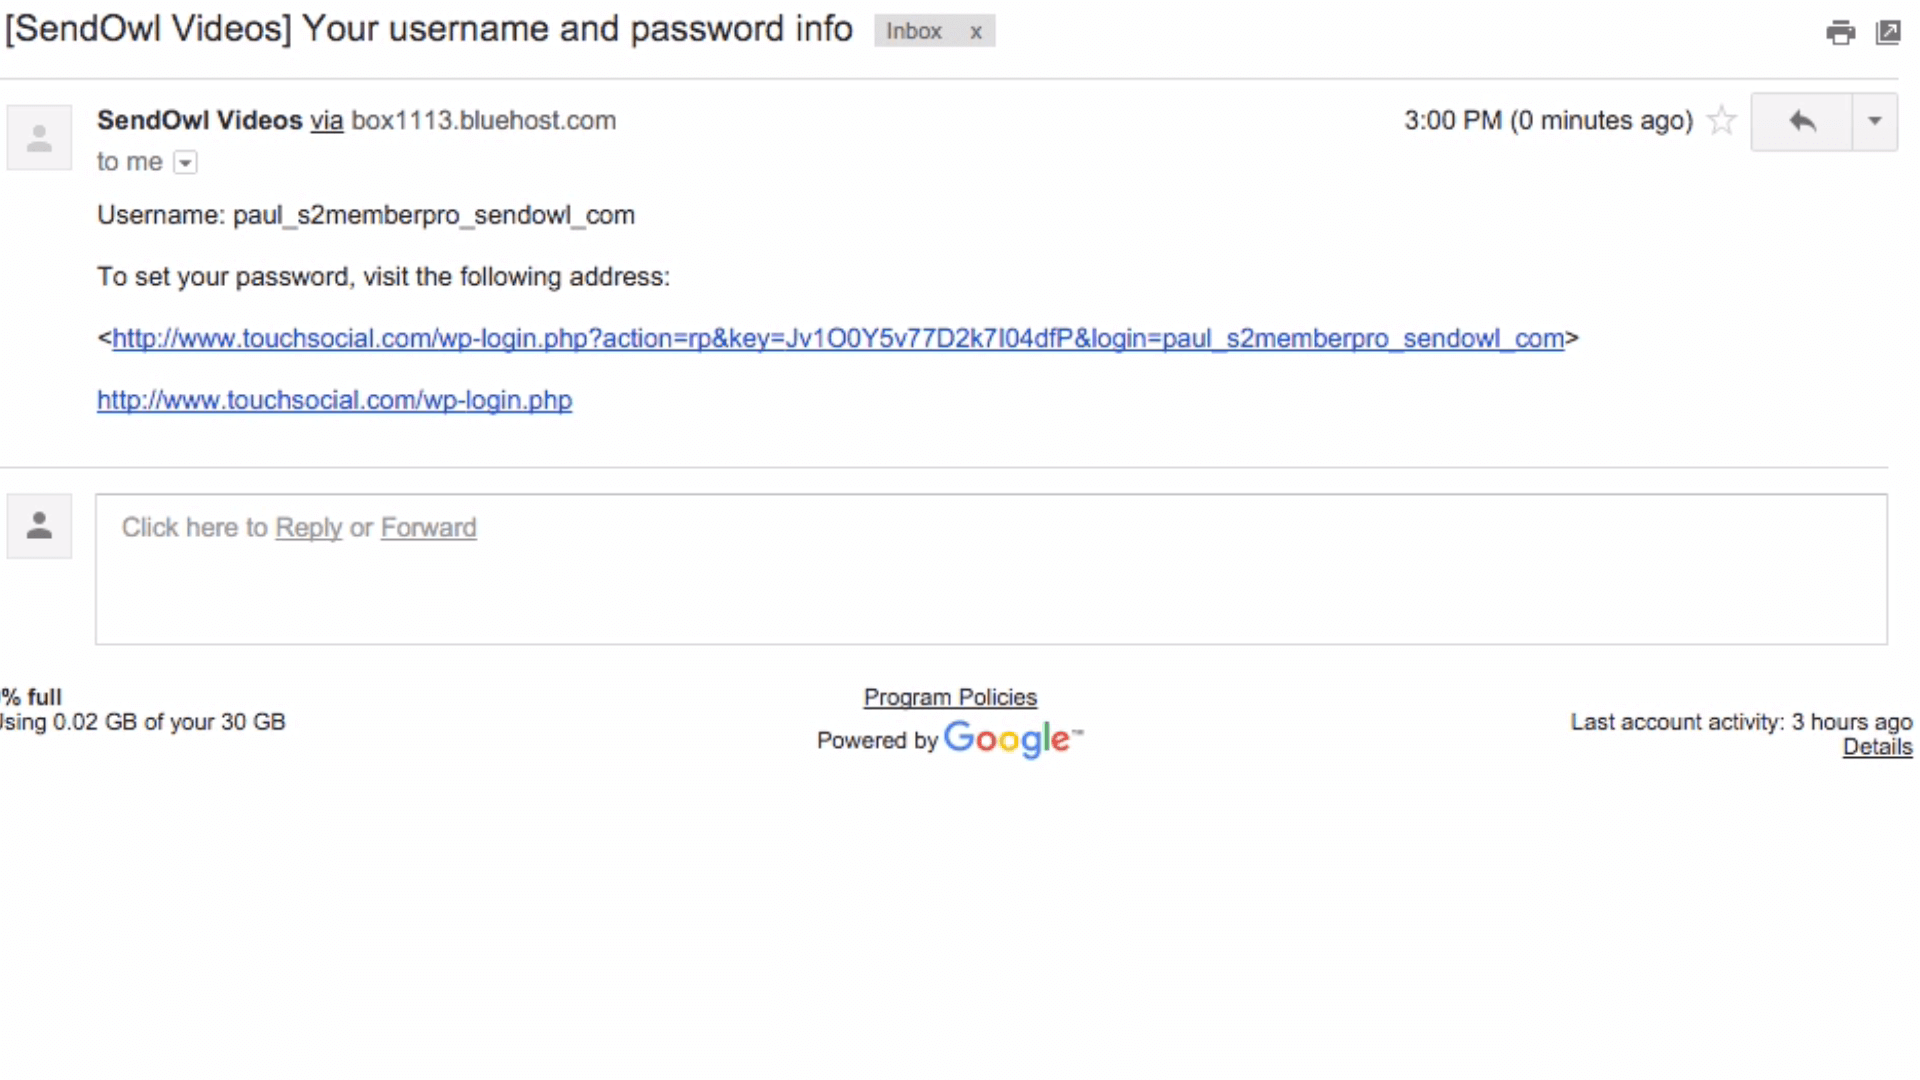Screen dimensions: 1920x1080
Task: Click the 'via' link in sender line
Action: (326, 121)
